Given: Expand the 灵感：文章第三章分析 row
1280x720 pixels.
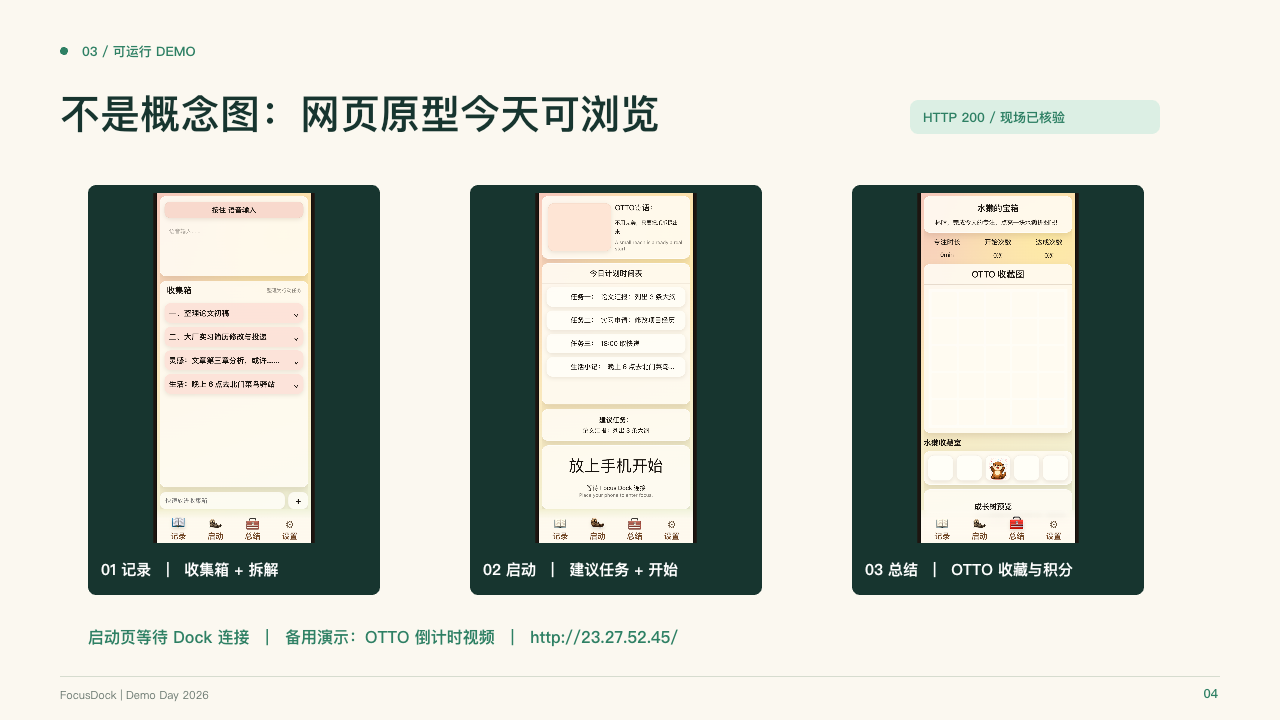Looking at the screenshot, I should click(234, 361).
